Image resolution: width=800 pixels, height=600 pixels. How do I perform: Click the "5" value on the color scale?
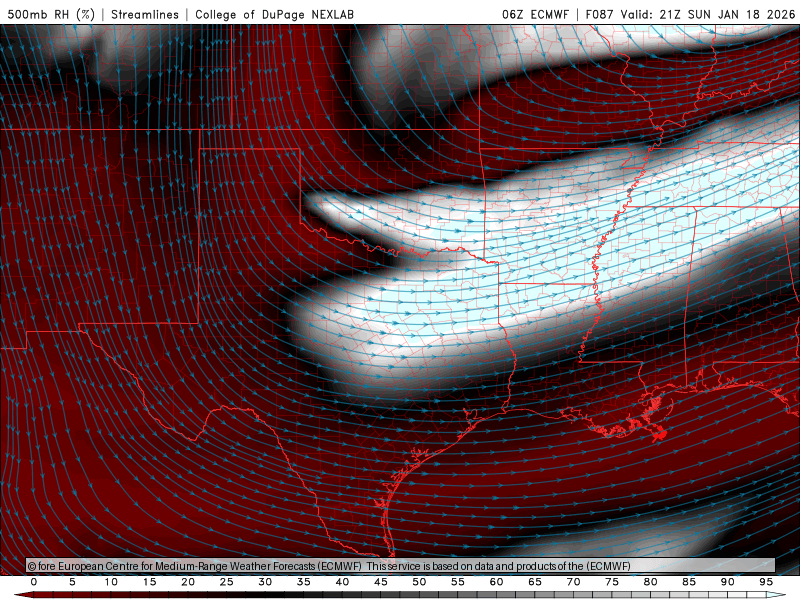[72, 582]
